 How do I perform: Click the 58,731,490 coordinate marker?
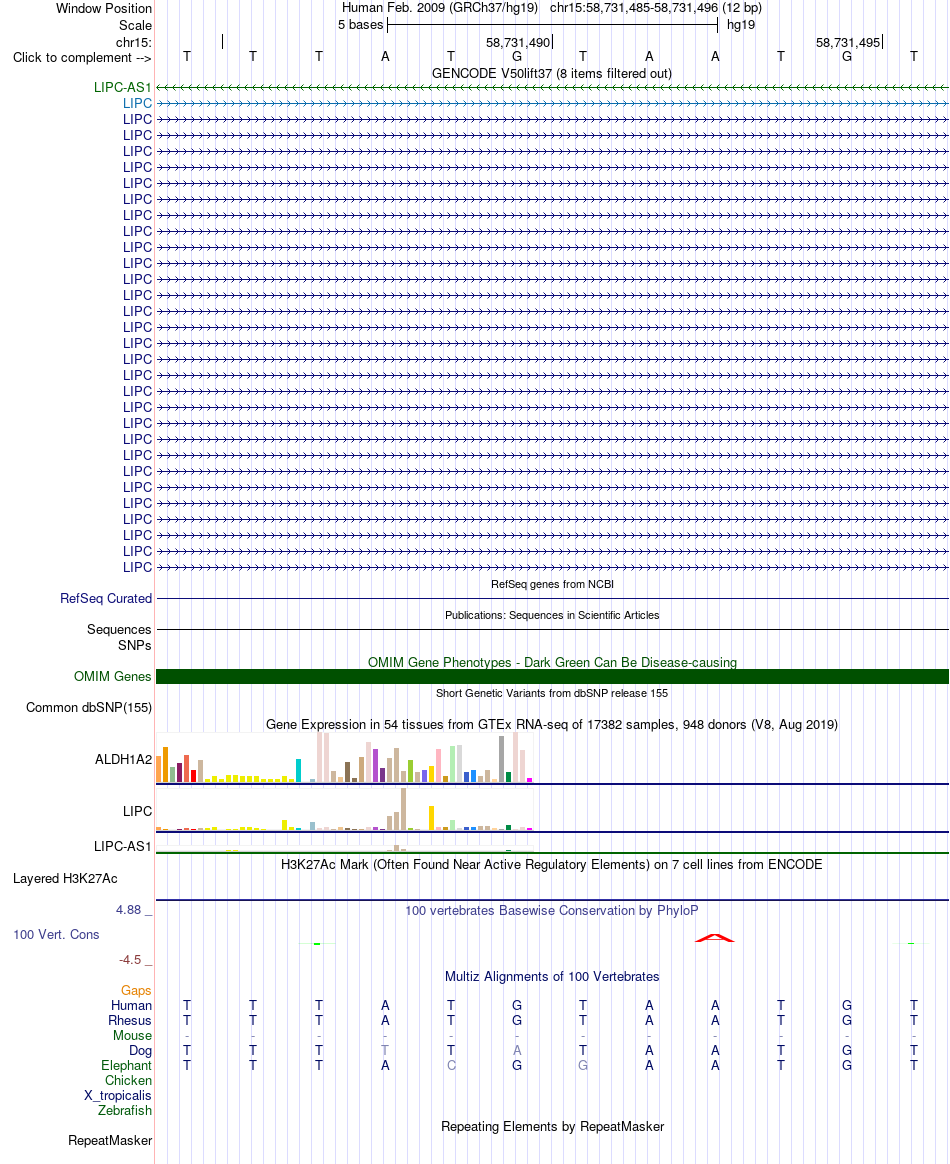click(x=518, y=42)
